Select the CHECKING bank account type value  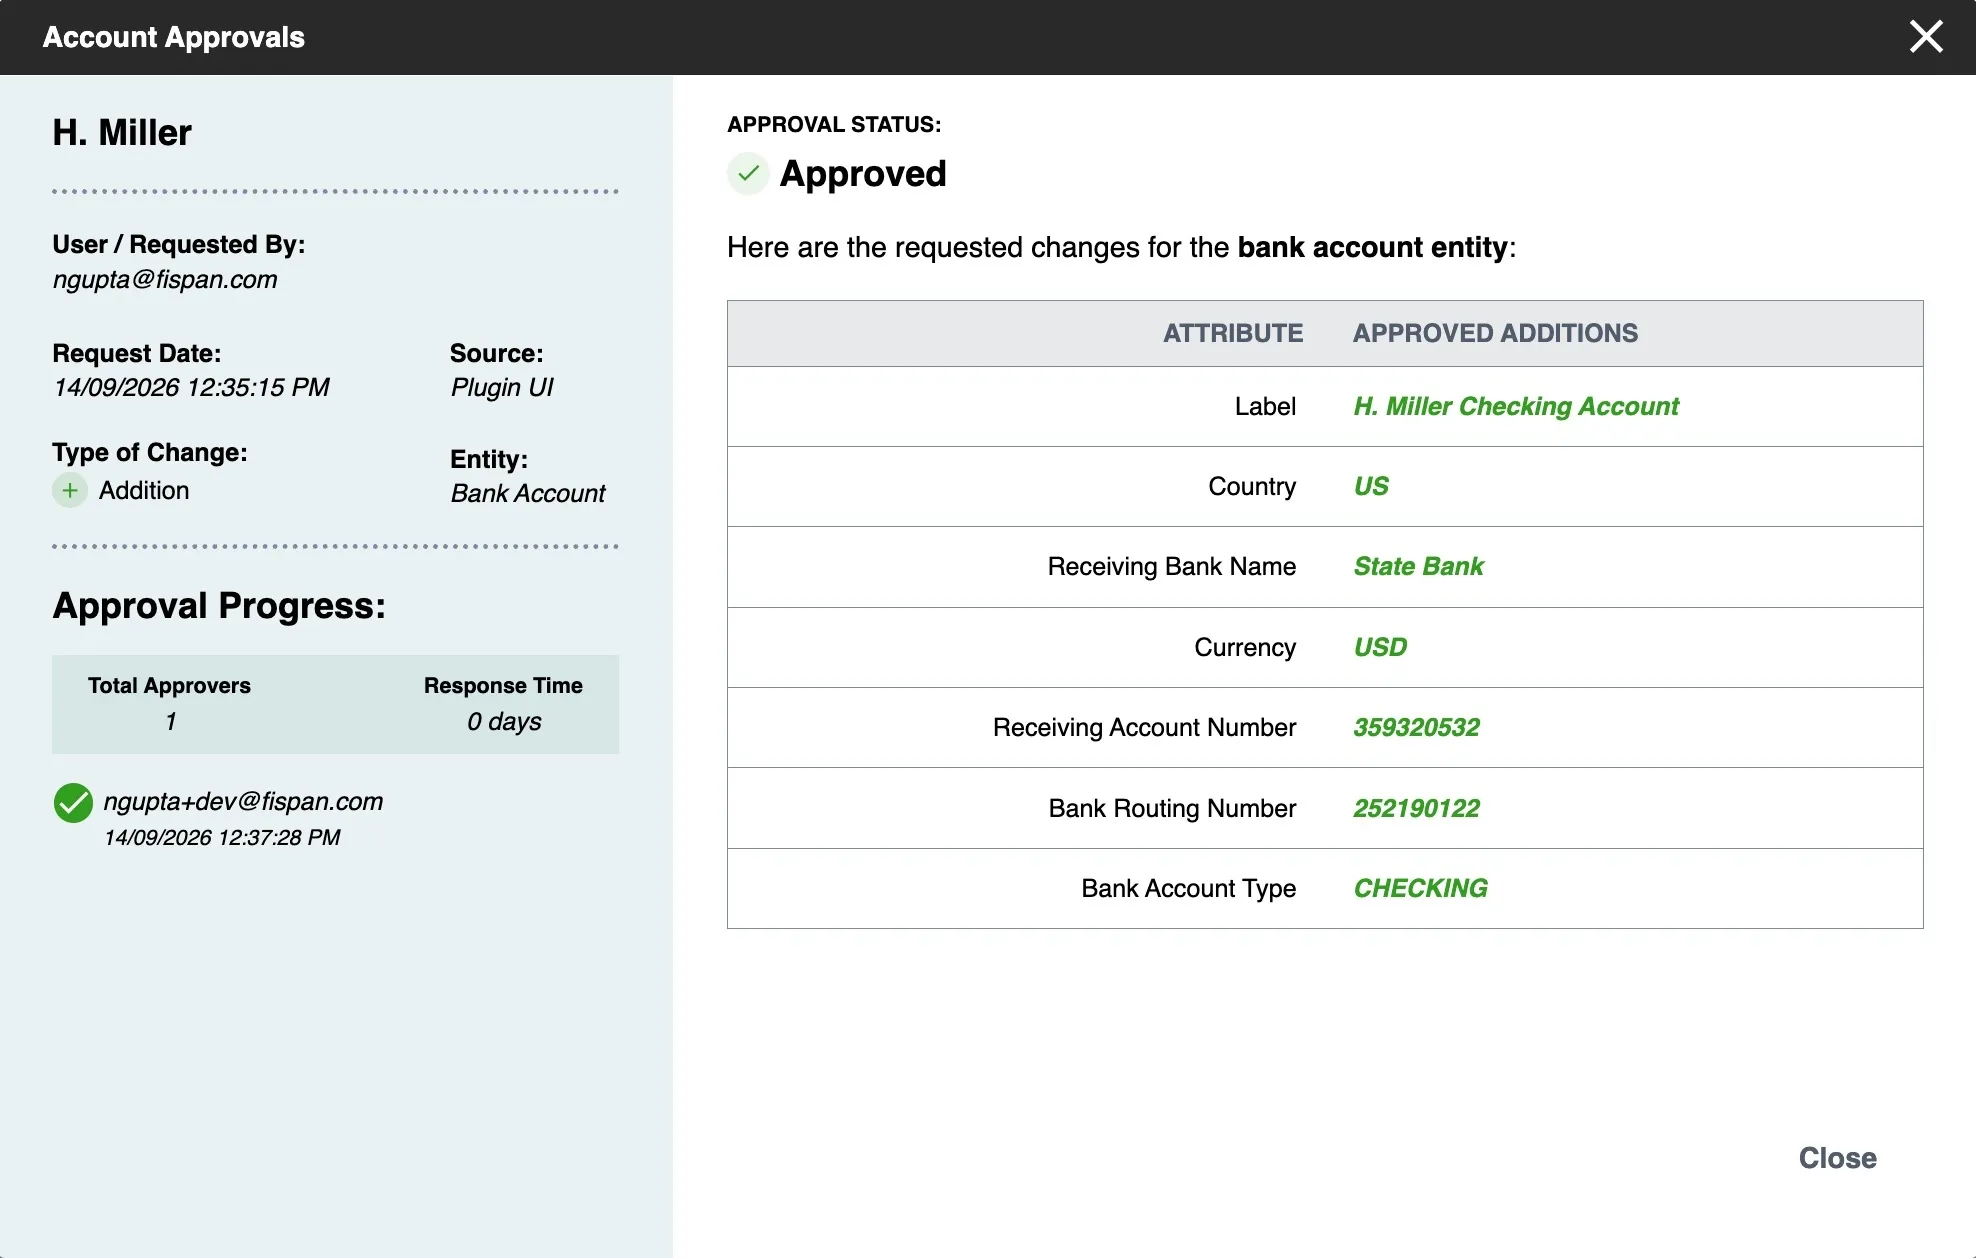click(x=1420, y=889)
